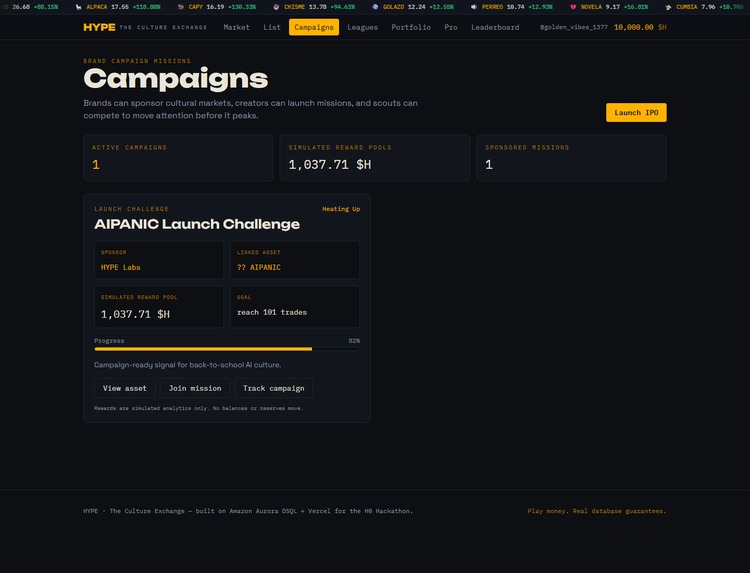Click the Heating Up status label

coord(341,209)
